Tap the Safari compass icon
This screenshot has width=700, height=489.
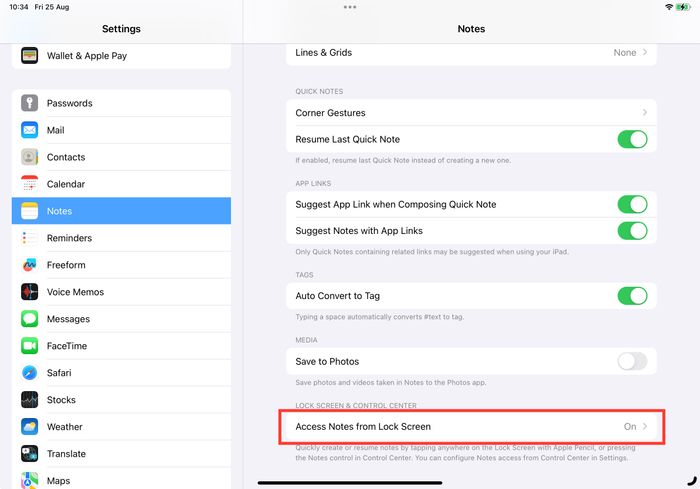(x=30, y=373)
